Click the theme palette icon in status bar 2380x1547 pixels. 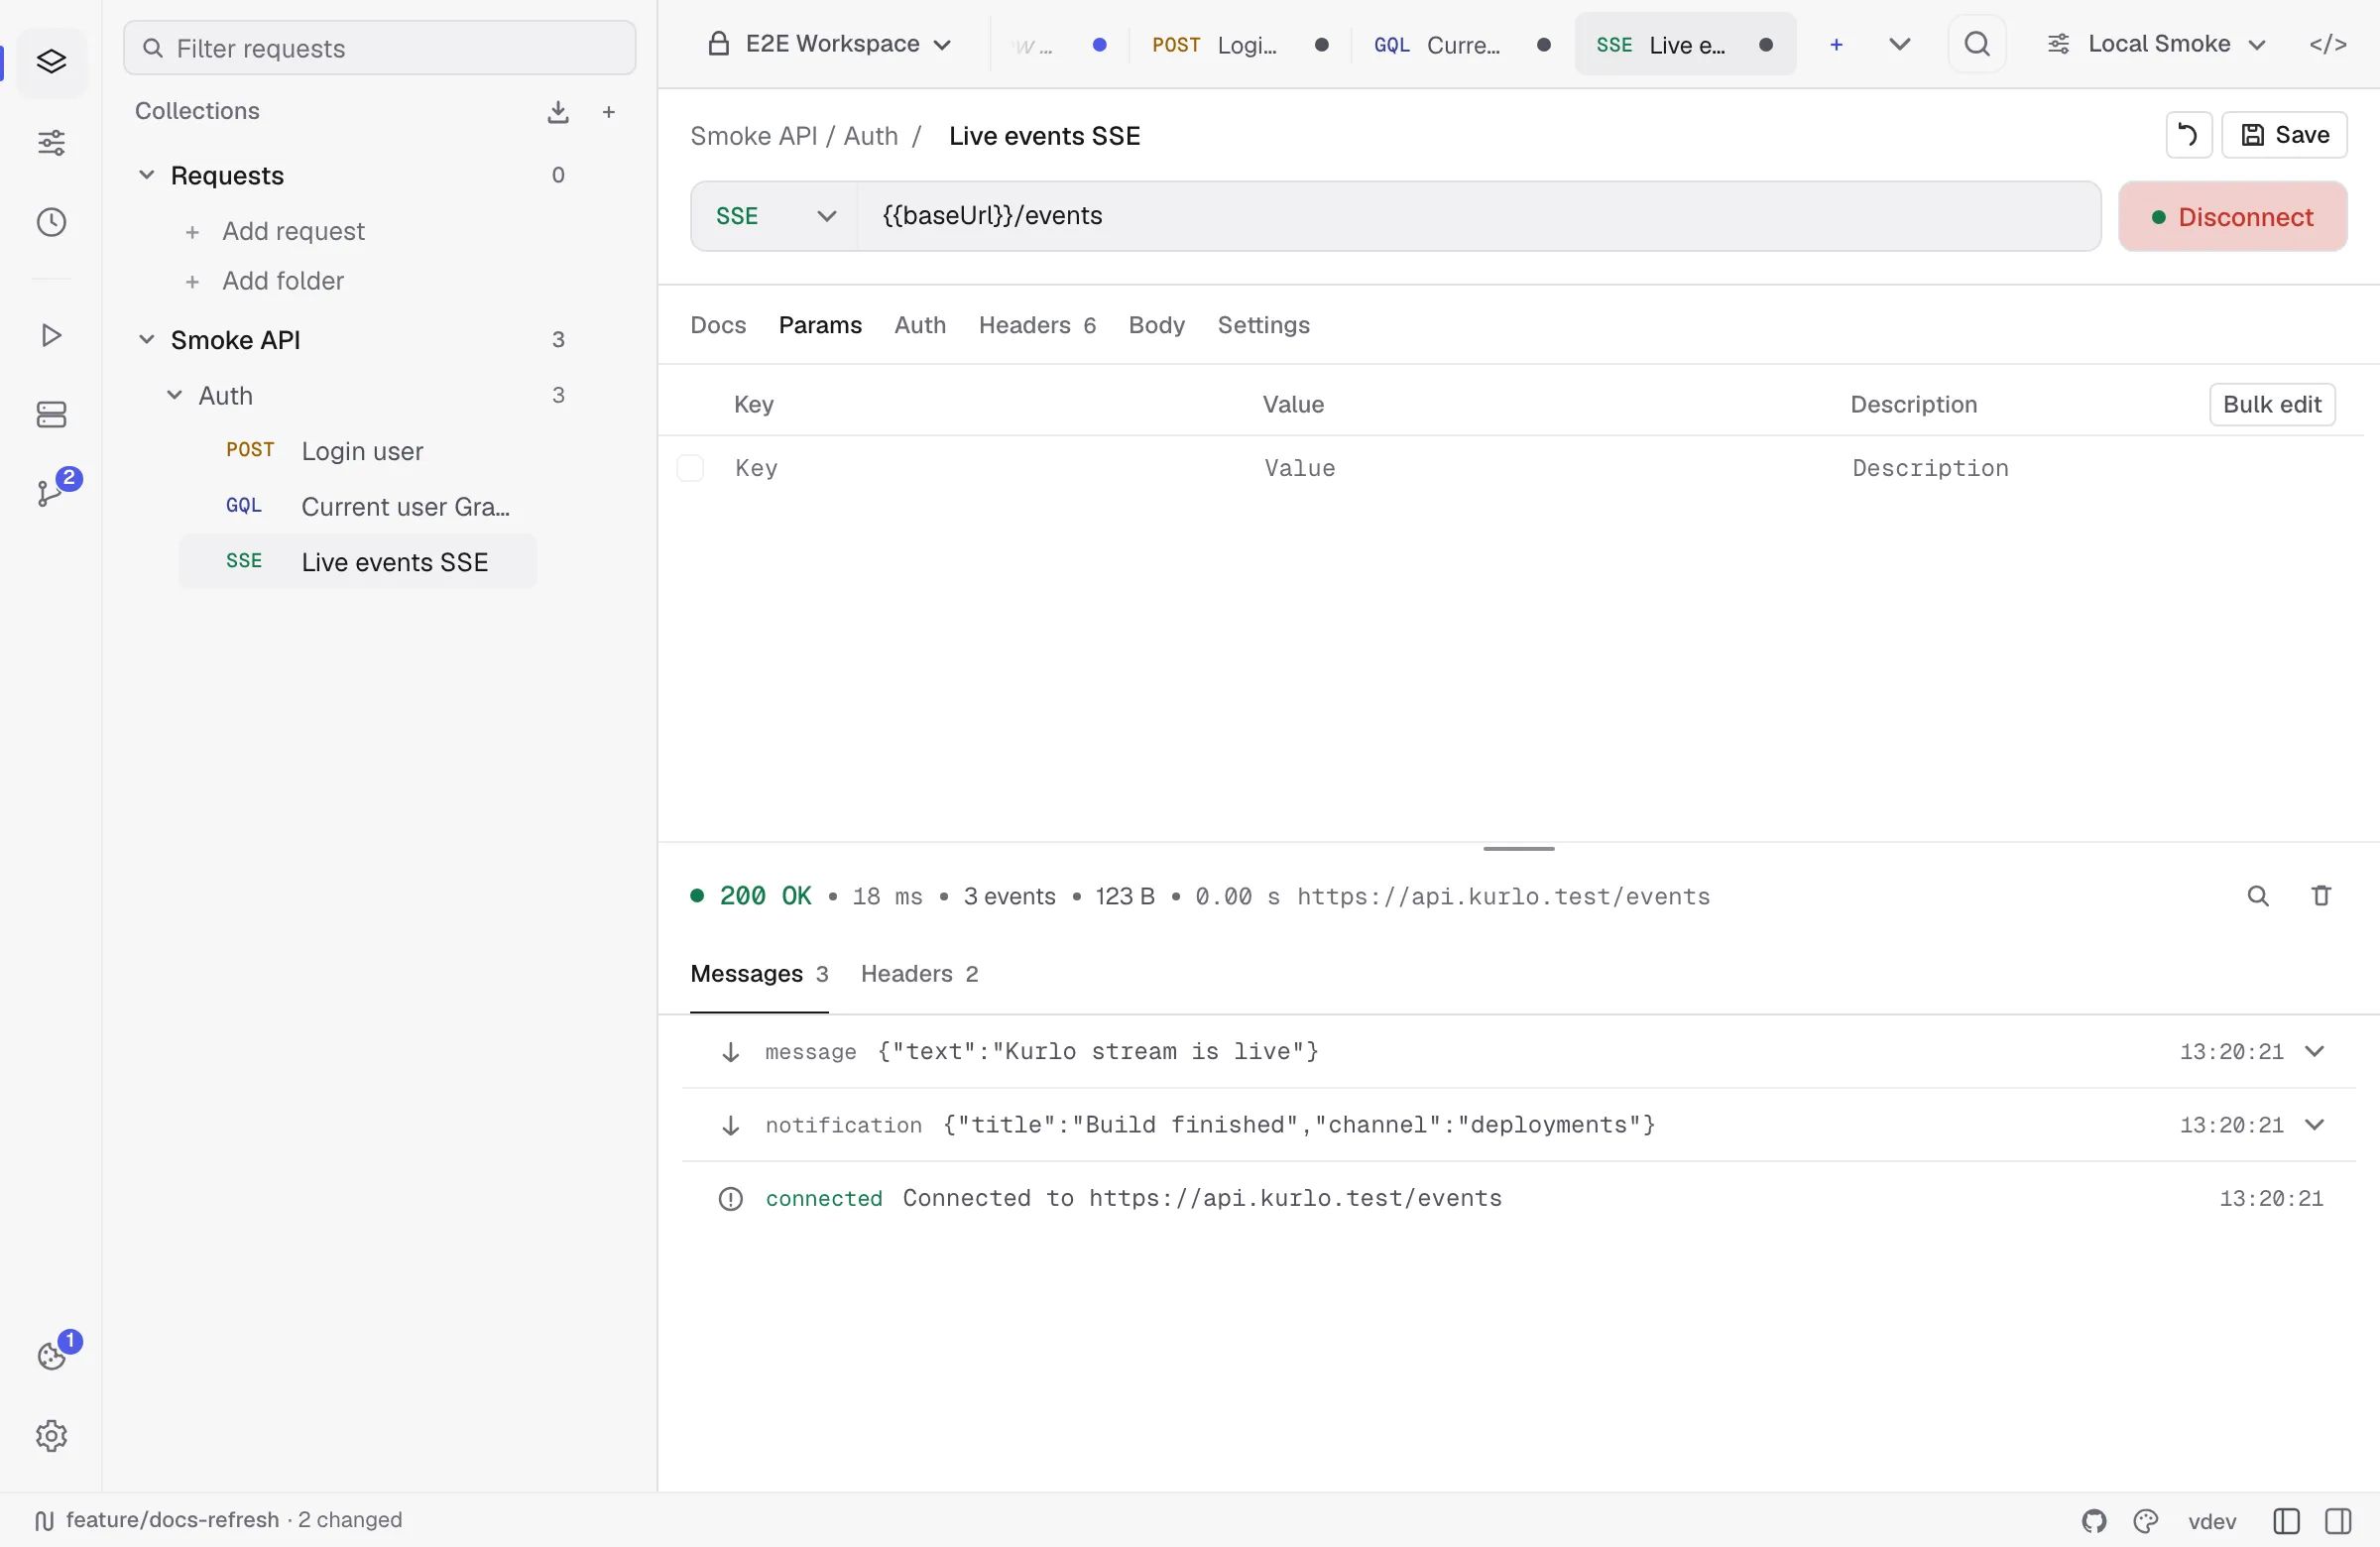[x=2145, y=1521]
